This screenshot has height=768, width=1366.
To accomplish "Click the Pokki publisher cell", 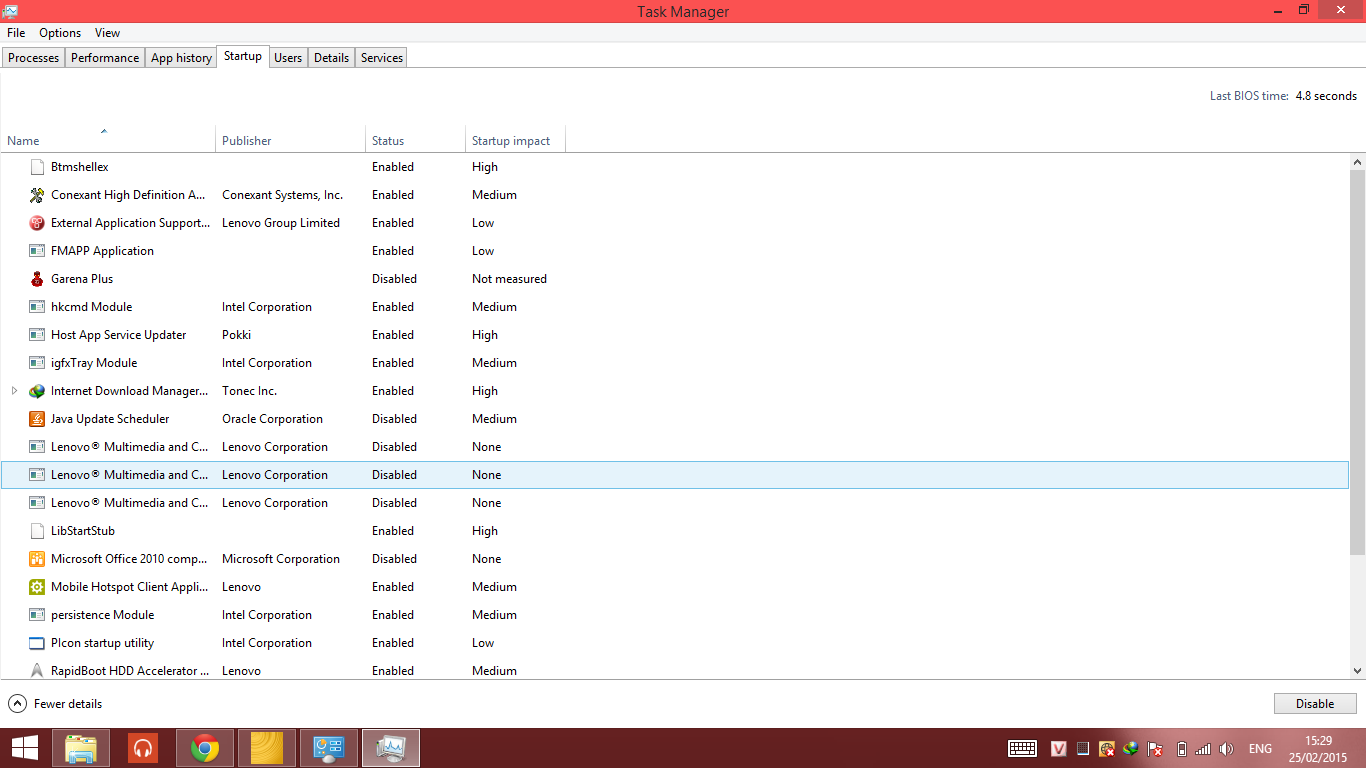I will [236, 335].
